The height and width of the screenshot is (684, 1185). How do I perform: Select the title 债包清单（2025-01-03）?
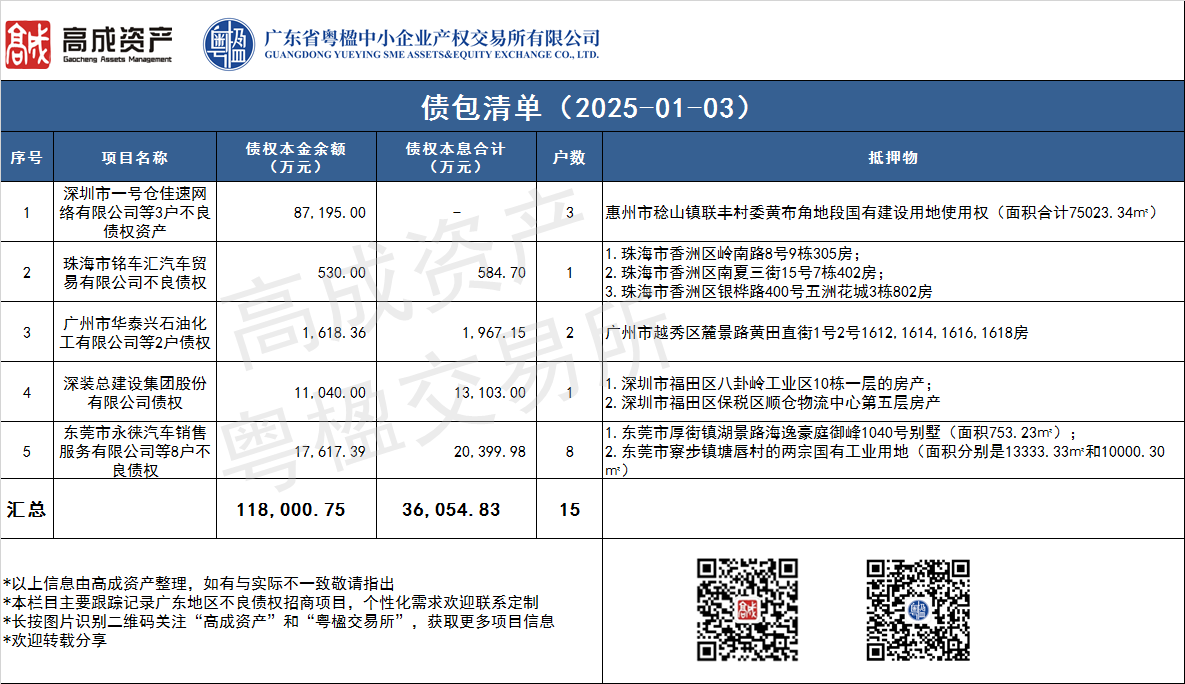click(587, 107)
